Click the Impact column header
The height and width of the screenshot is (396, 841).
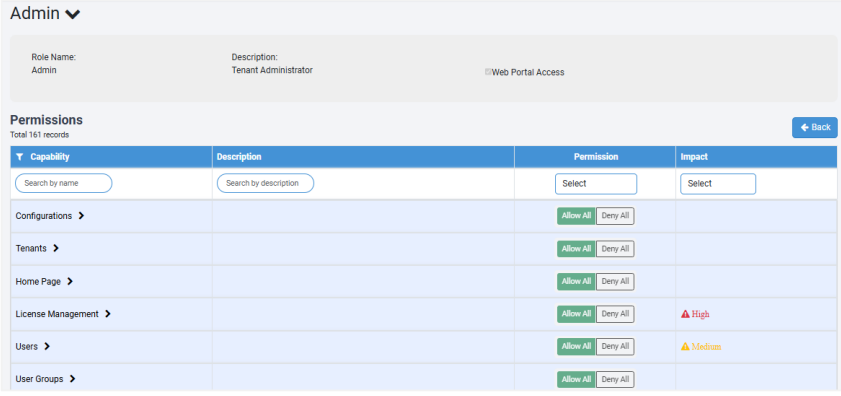coord(694,157)
